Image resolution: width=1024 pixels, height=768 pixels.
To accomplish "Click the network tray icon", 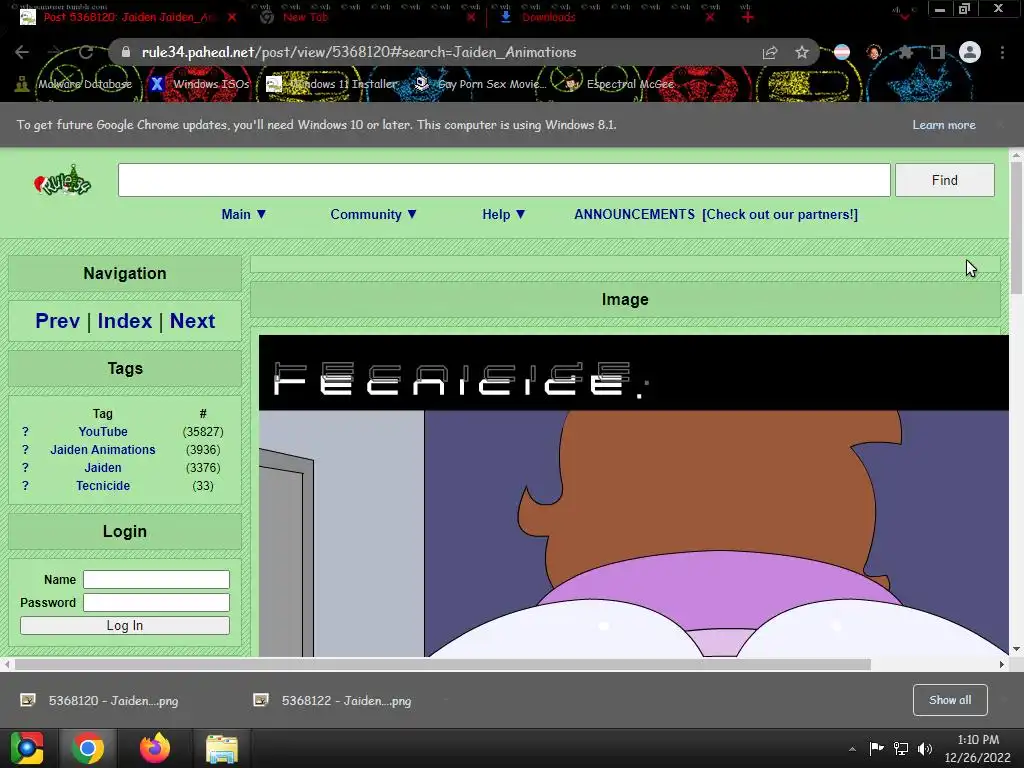I will [x=901, y=748].
